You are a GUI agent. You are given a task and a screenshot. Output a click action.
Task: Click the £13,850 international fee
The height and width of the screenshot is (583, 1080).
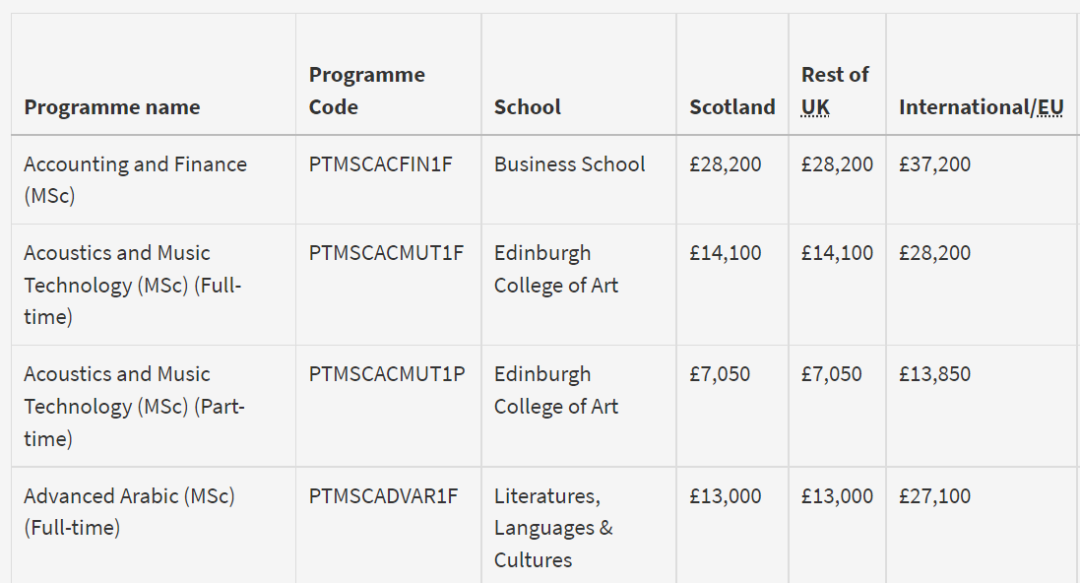pyautogui.click(x=934, y=374)
